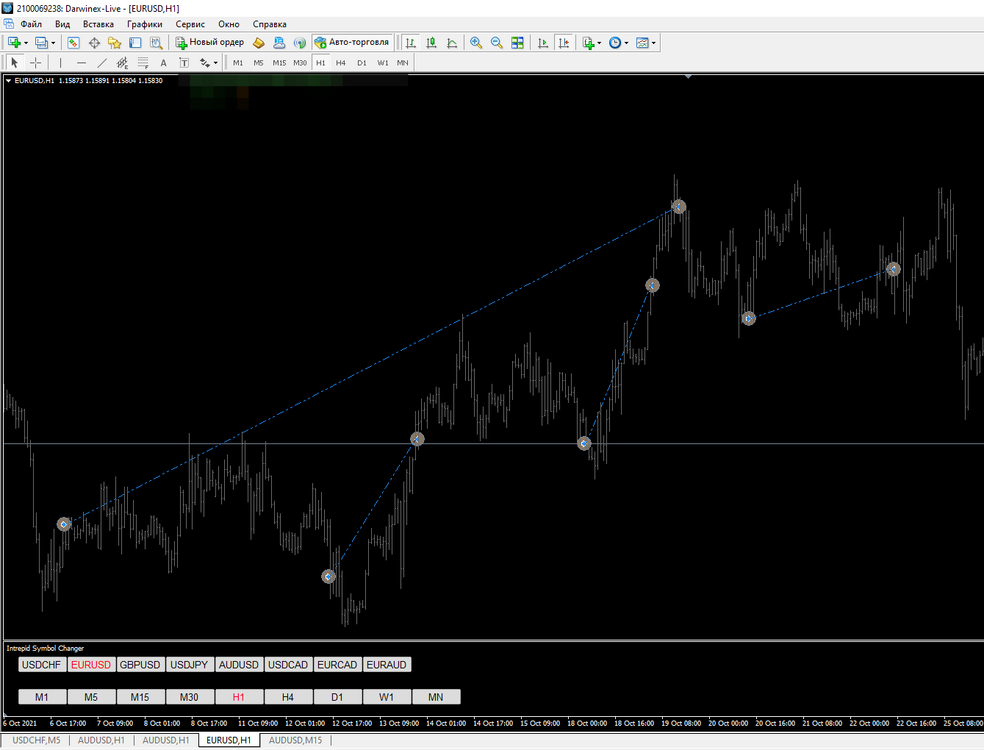
Task: Switch to the AUDUSD,M15 chart tab
Action: 296,741
